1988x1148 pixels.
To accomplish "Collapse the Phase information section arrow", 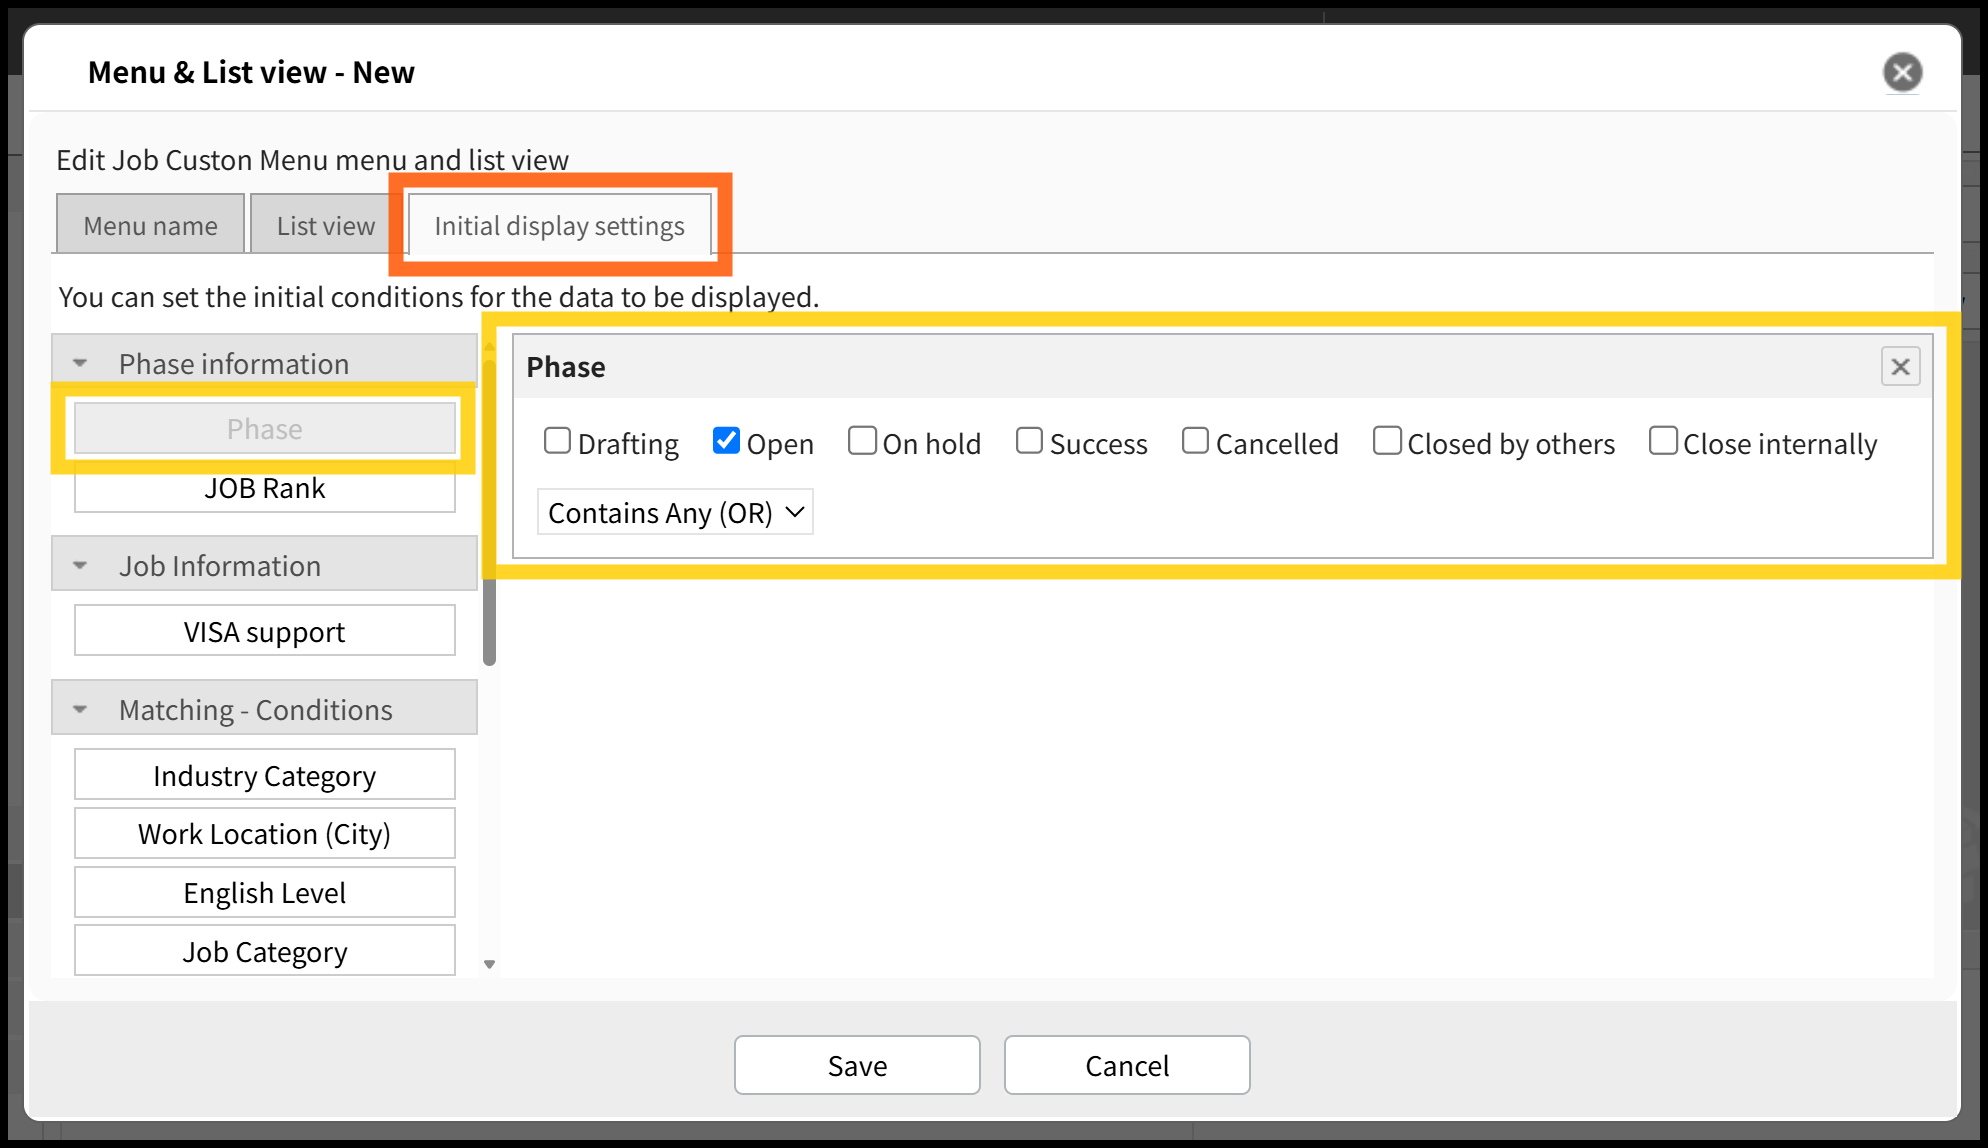I will click(80, 363).
